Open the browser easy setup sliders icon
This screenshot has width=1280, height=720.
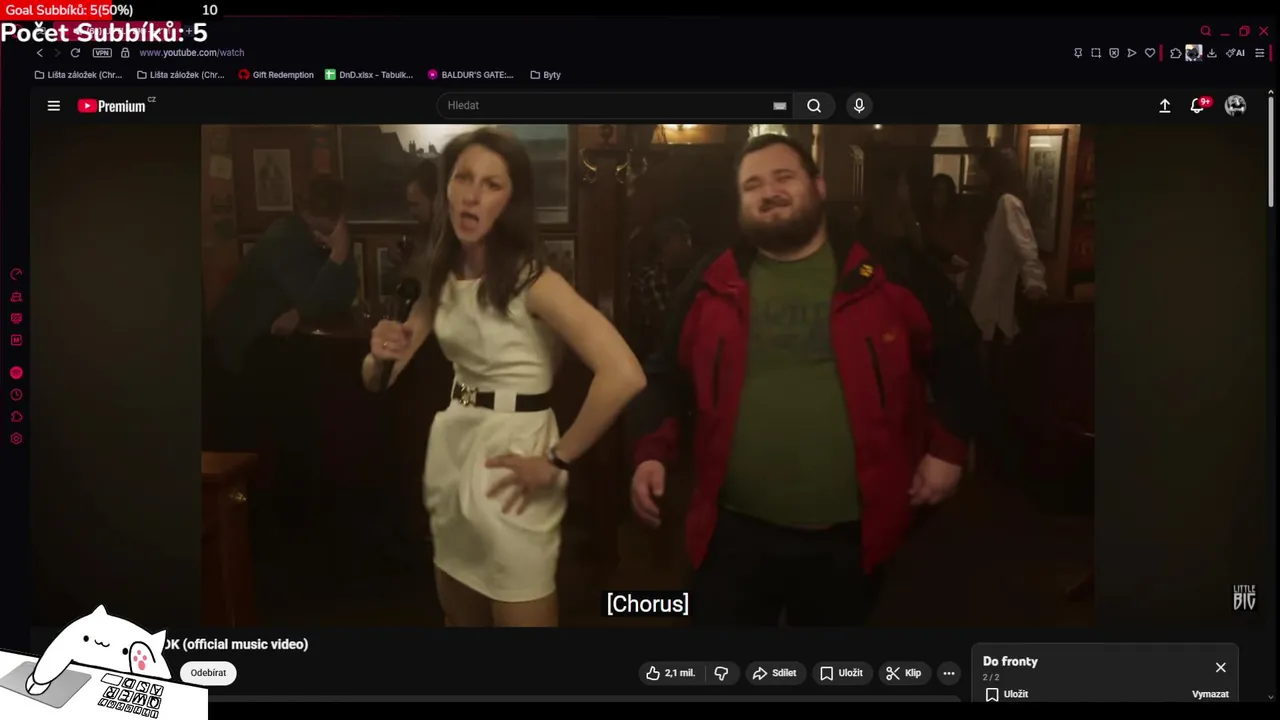[x=1260, y=53]
